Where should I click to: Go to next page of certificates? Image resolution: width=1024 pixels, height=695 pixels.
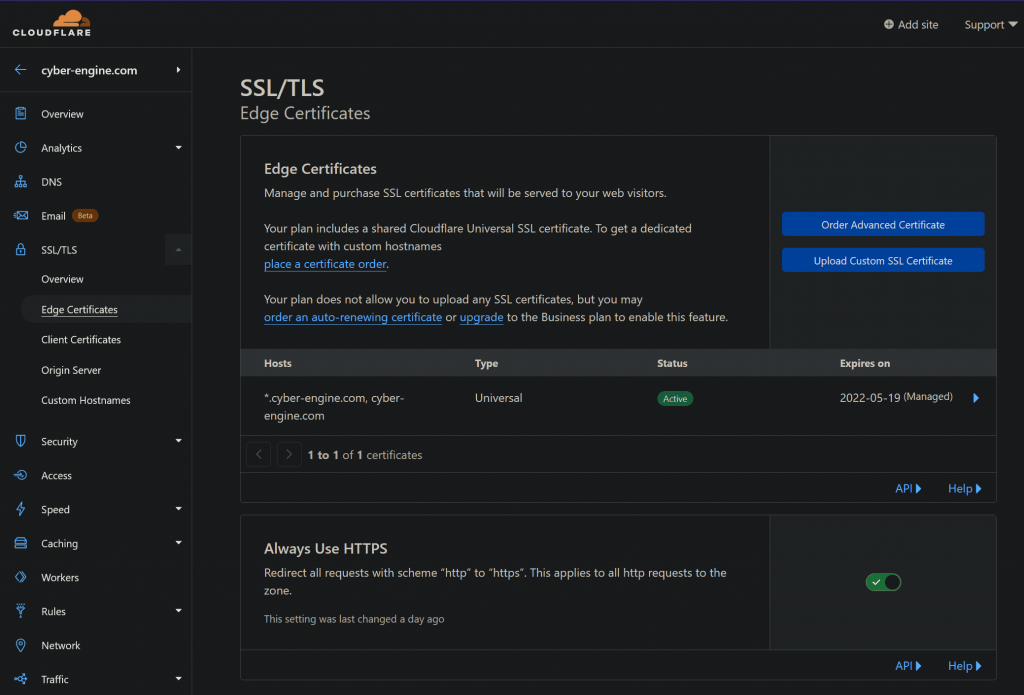click(289, 455)
